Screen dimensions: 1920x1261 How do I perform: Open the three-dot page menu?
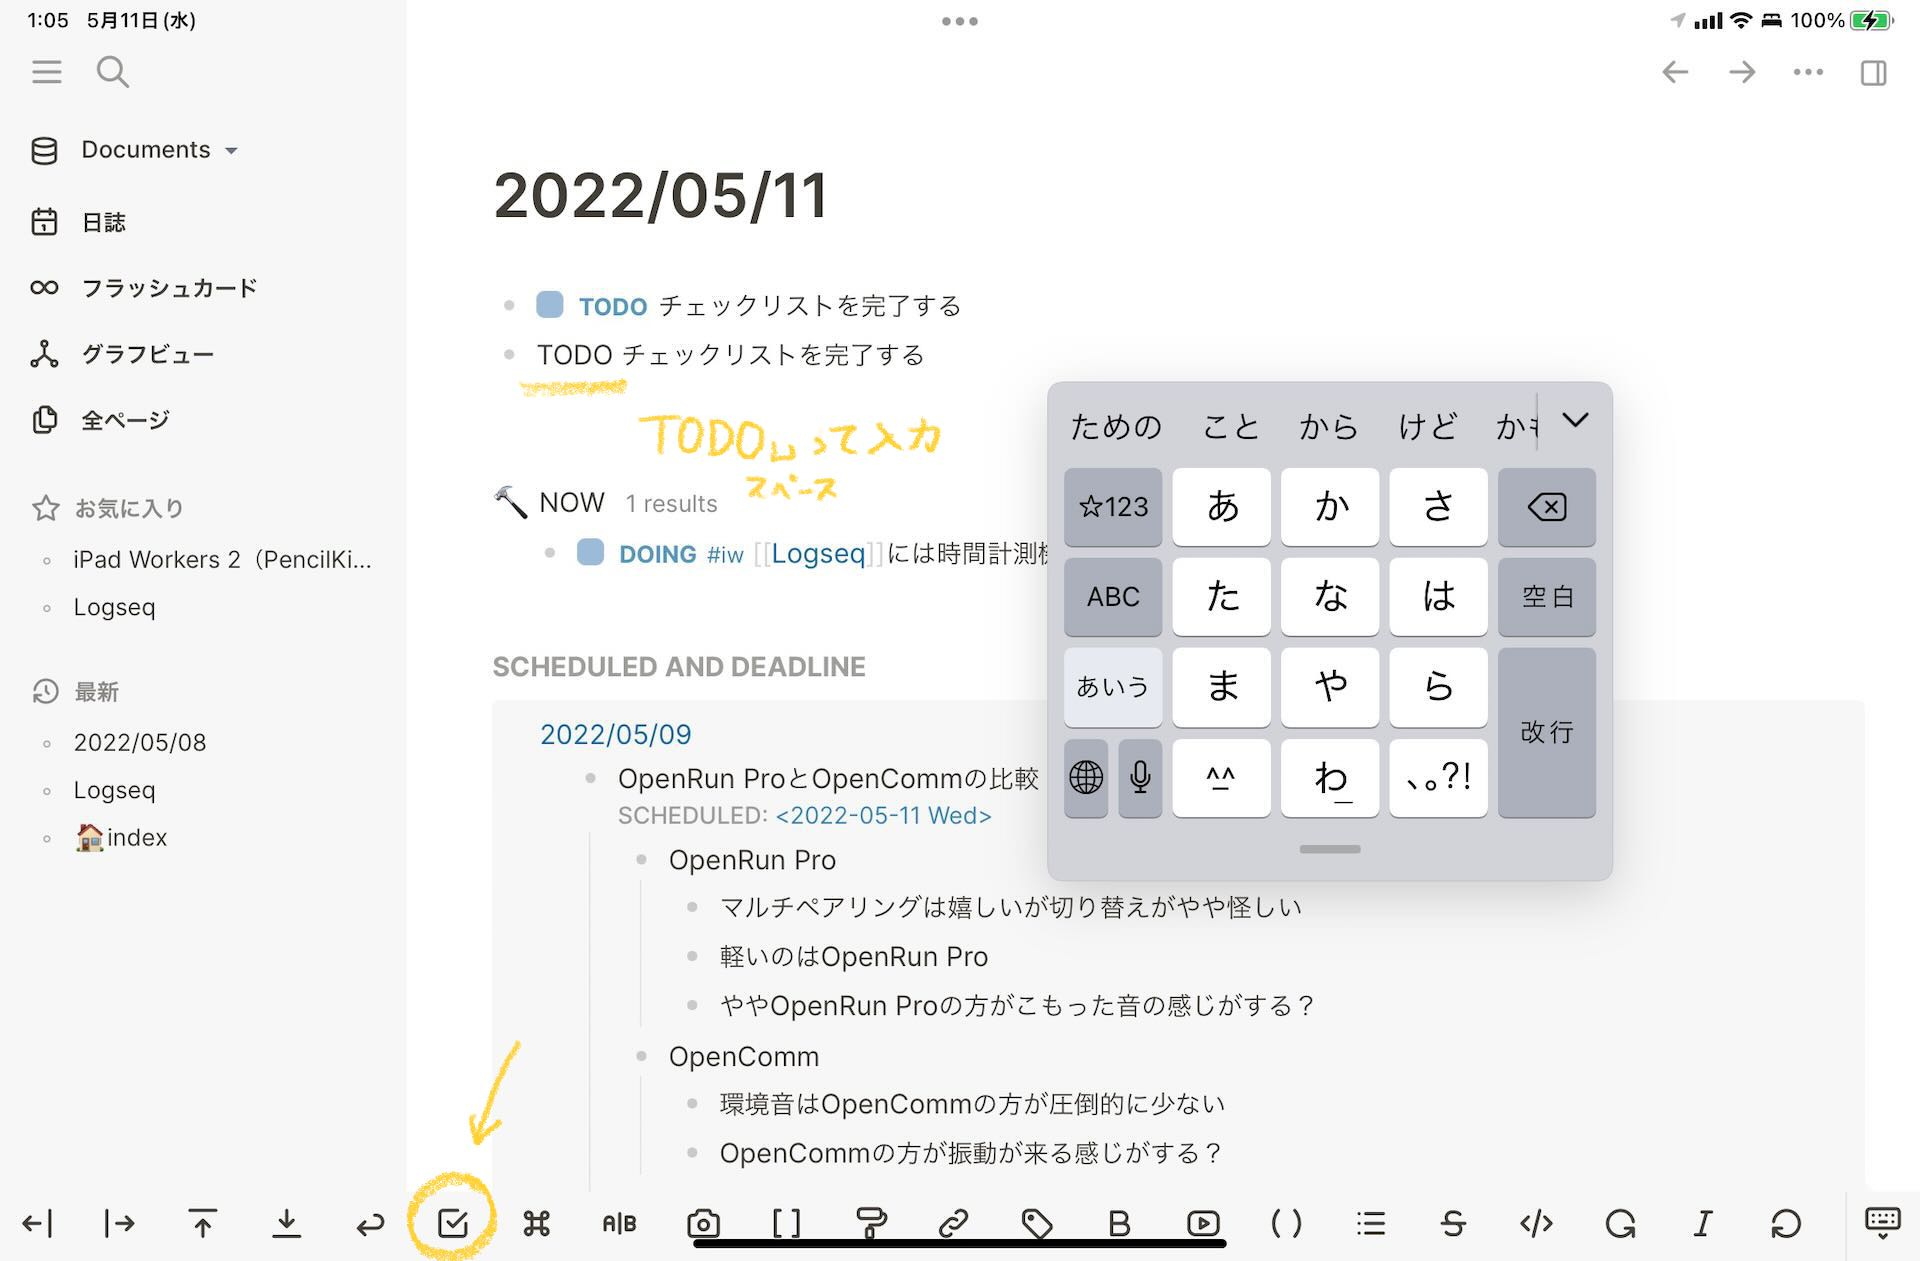[1808, 72]
